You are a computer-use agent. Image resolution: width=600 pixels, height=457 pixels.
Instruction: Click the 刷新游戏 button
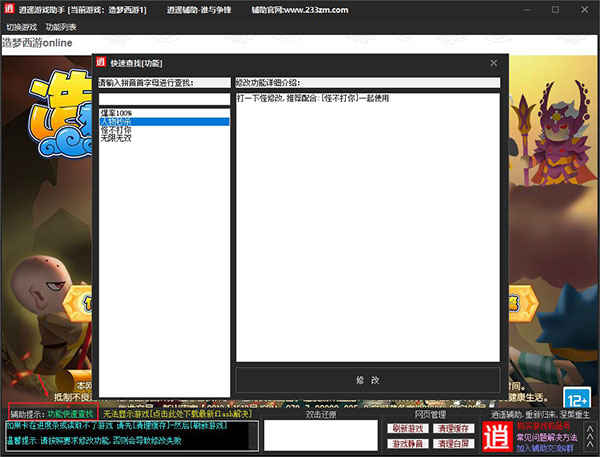tap(408, 428)
